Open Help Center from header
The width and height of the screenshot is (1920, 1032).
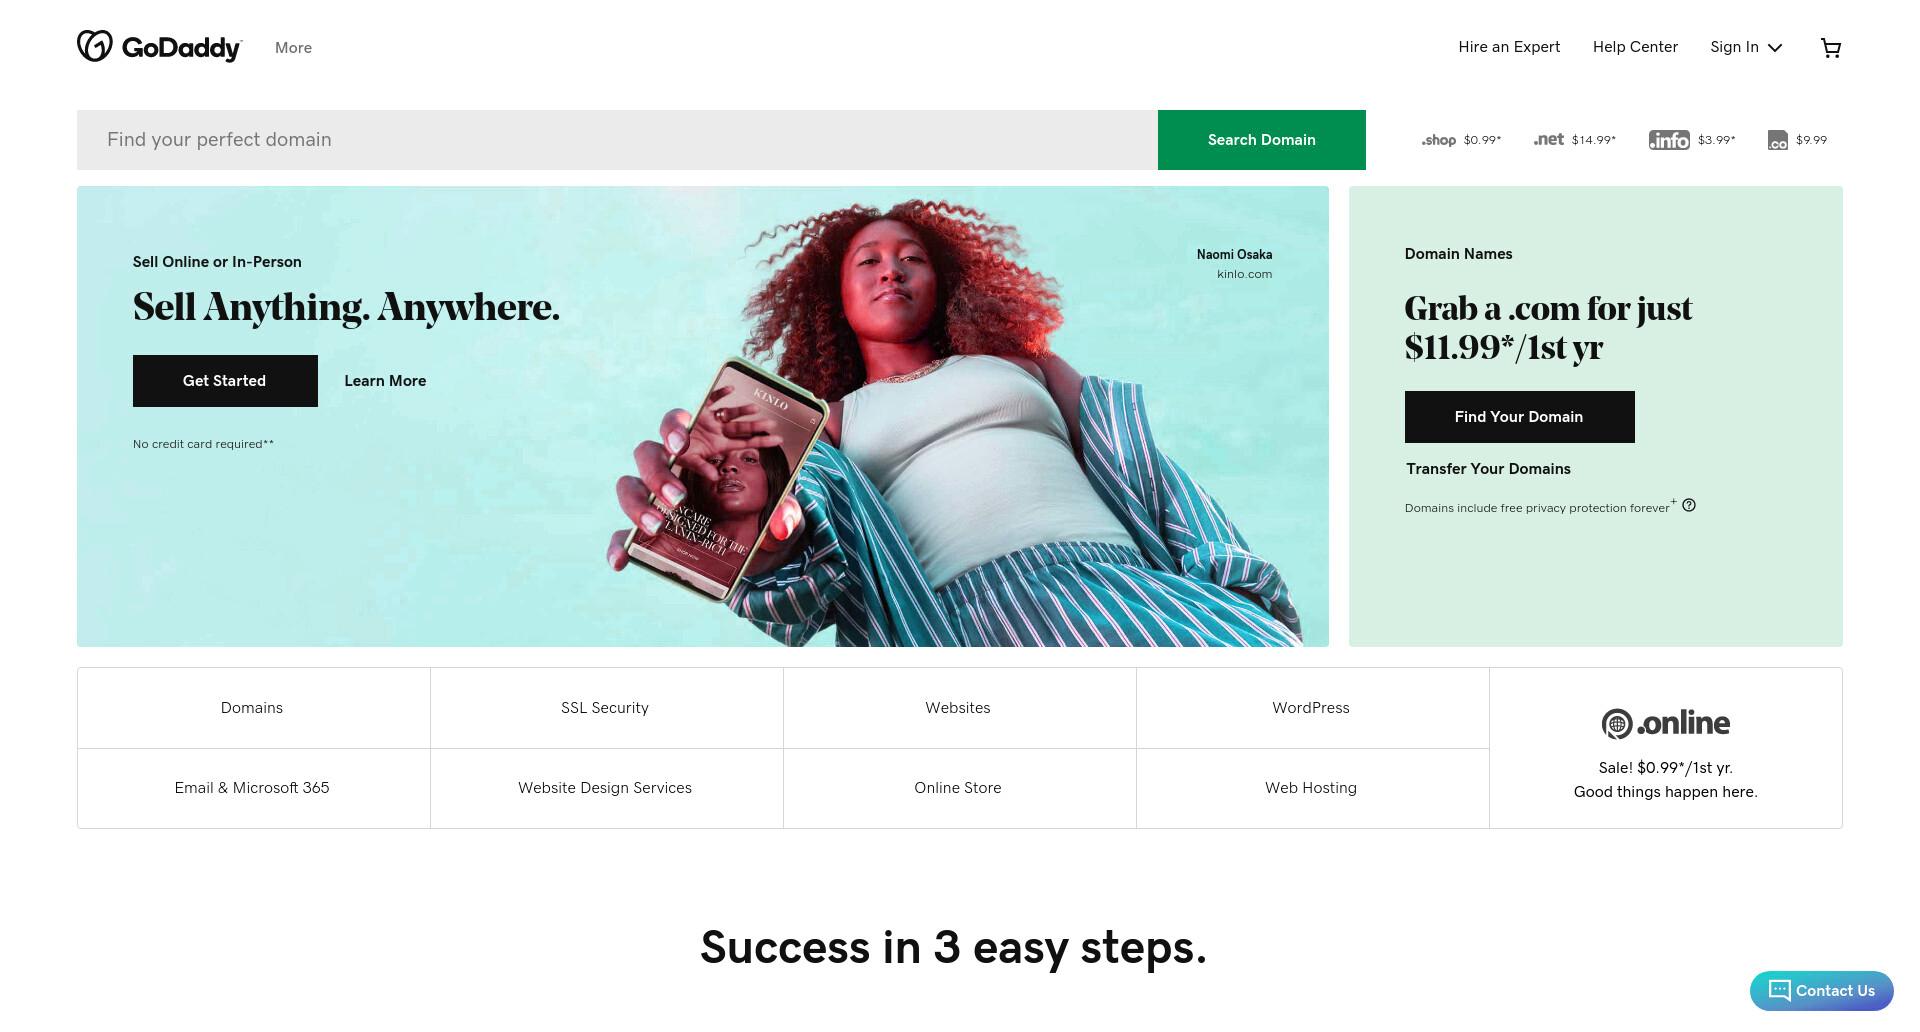(x=1635, y=47)
